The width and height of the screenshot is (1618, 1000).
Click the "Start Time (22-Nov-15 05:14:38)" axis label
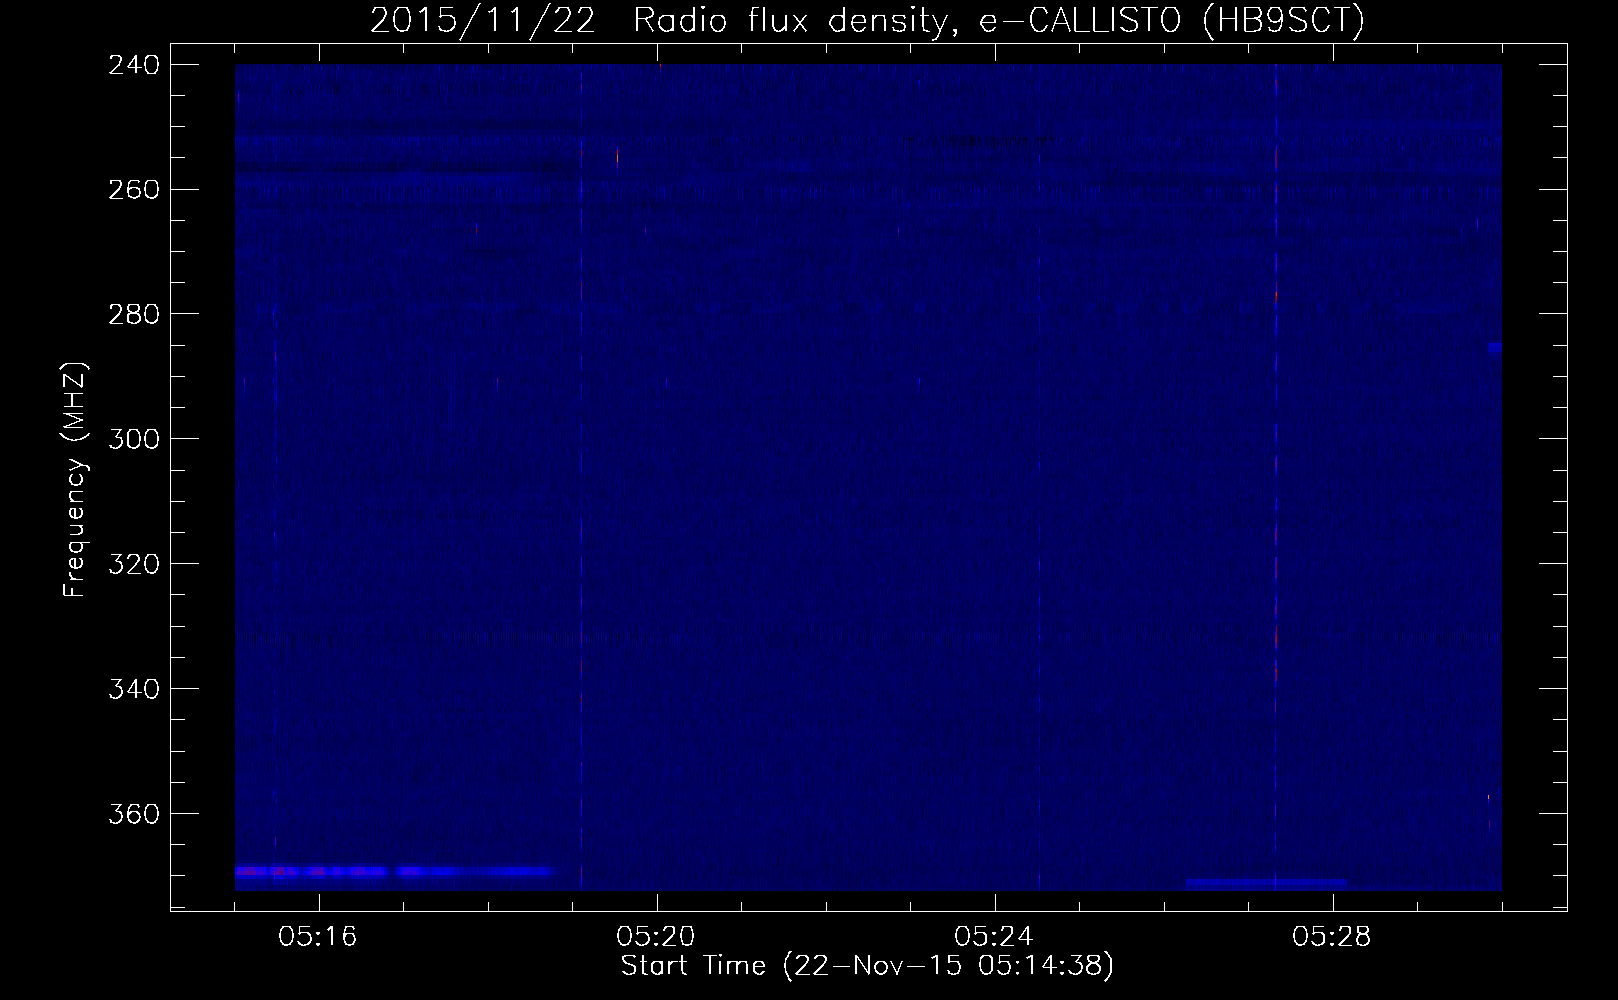867,966
